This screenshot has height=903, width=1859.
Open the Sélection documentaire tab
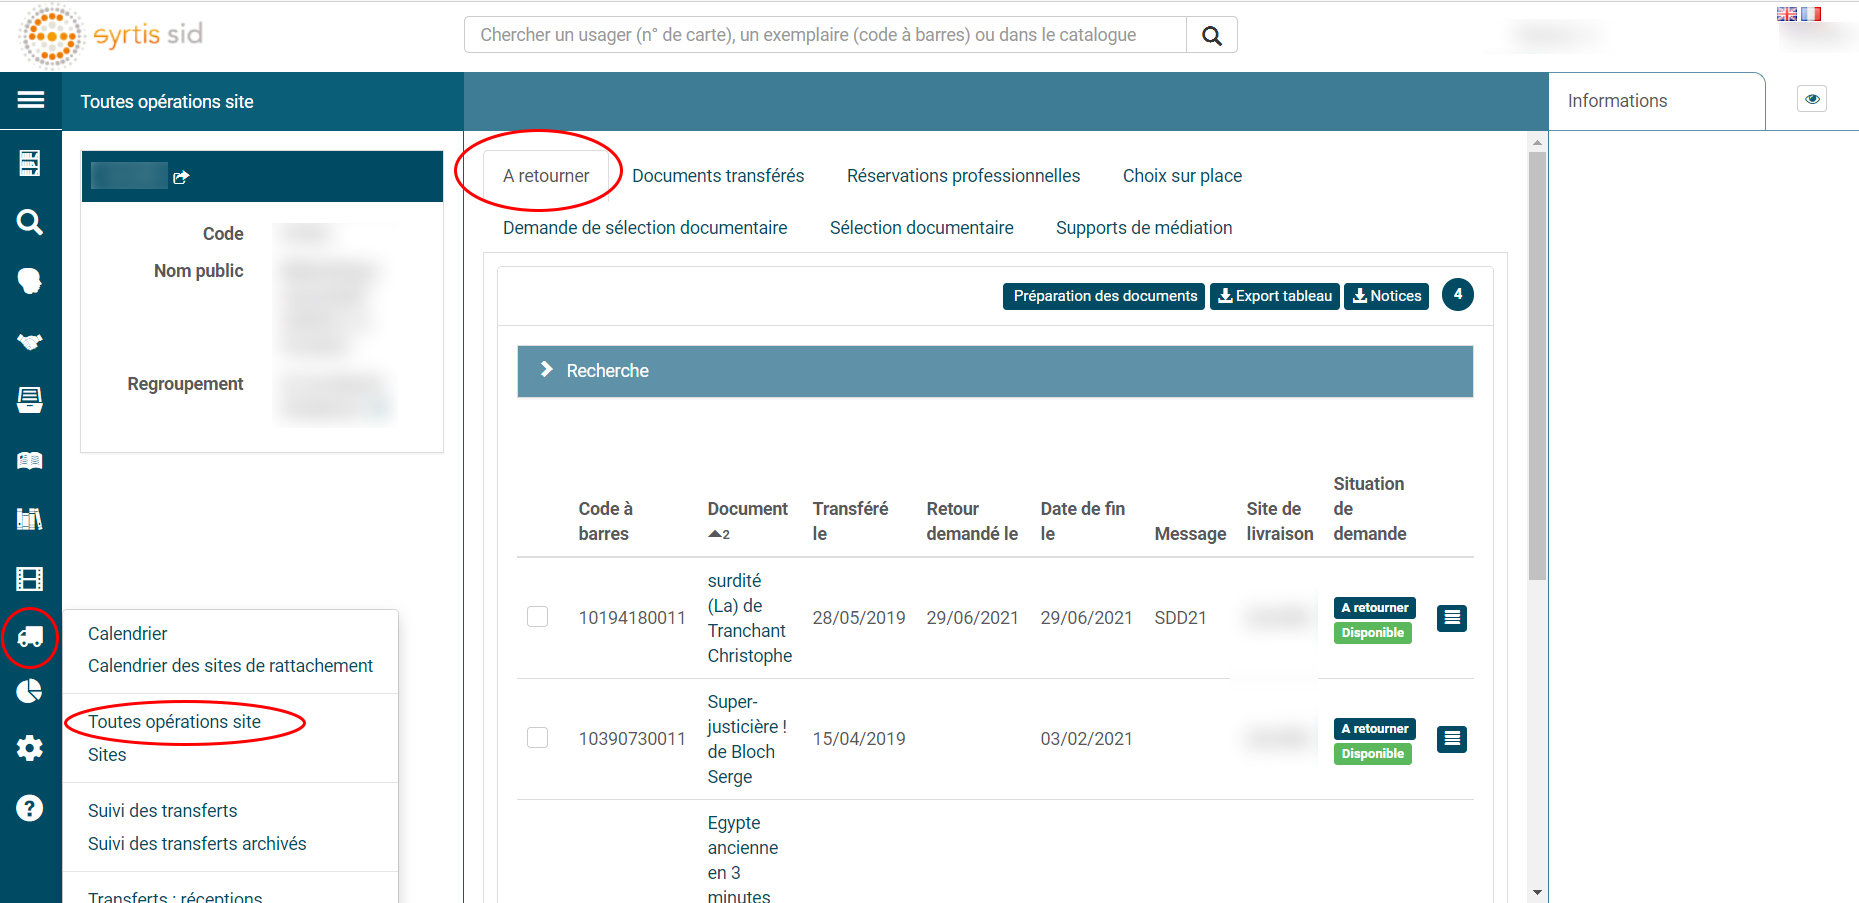tap(921, 228)
